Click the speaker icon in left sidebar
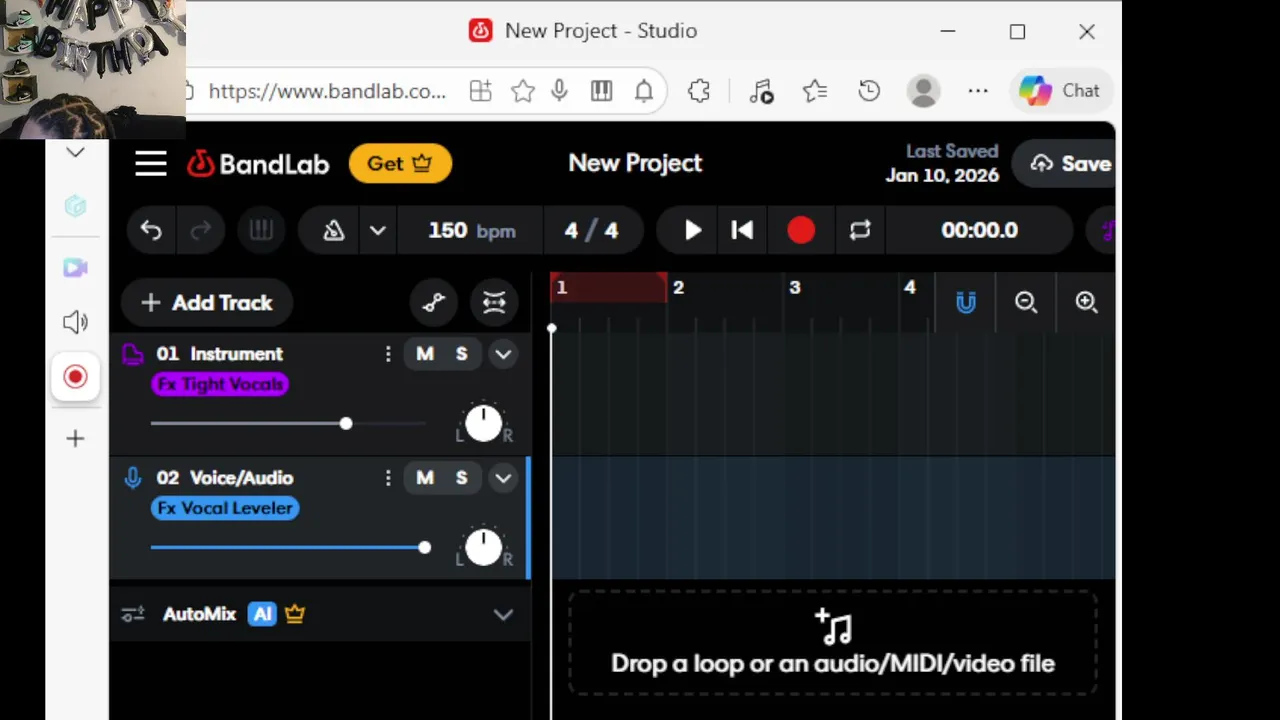The width and height of the screenshot is (1280, 720). tap(75, 322)
